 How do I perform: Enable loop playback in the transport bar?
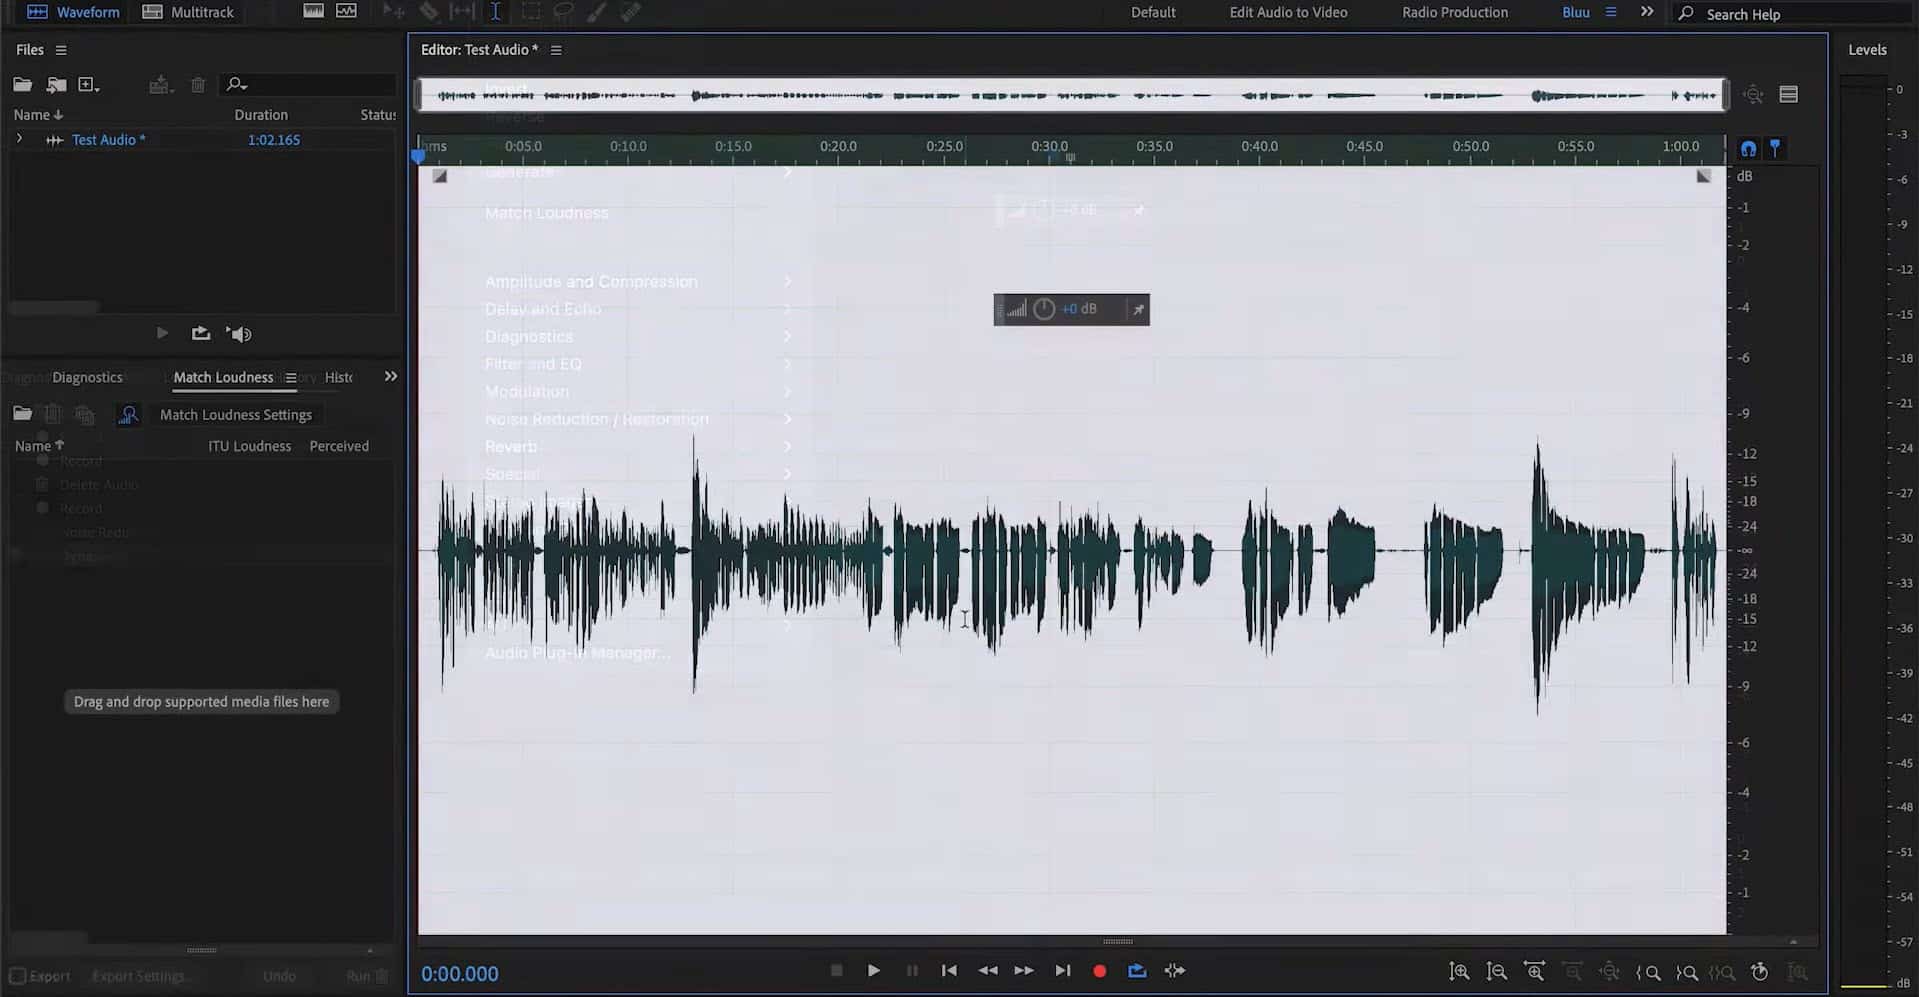(x=1137, y=970)
